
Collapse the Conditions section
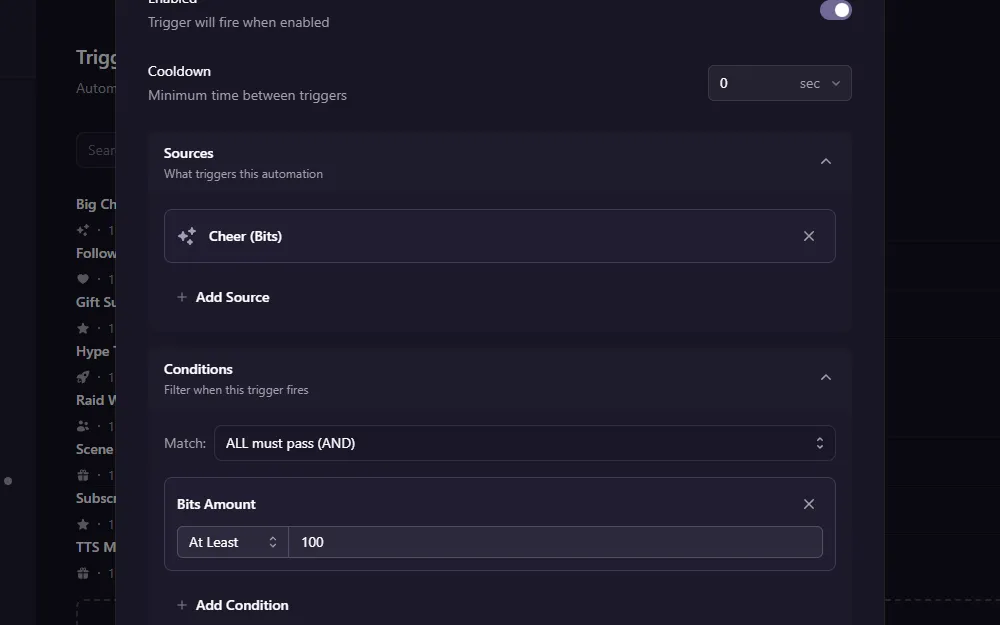[826, 377]
